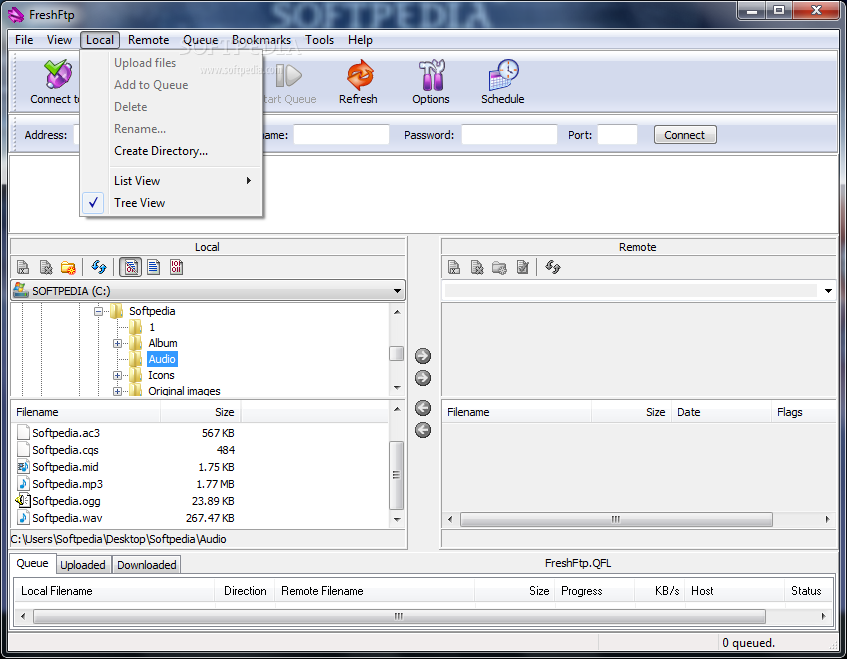Click the Remote panel refresh arrows icon

tap(553, 267)
